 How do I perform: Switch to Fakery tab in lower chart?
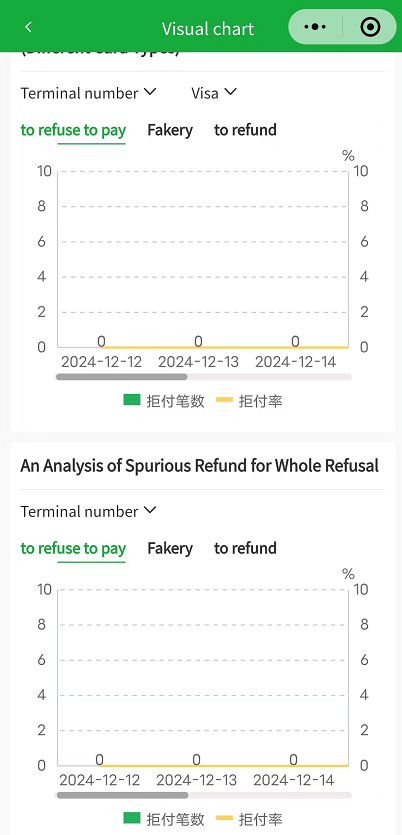click(x=170, y=548)
